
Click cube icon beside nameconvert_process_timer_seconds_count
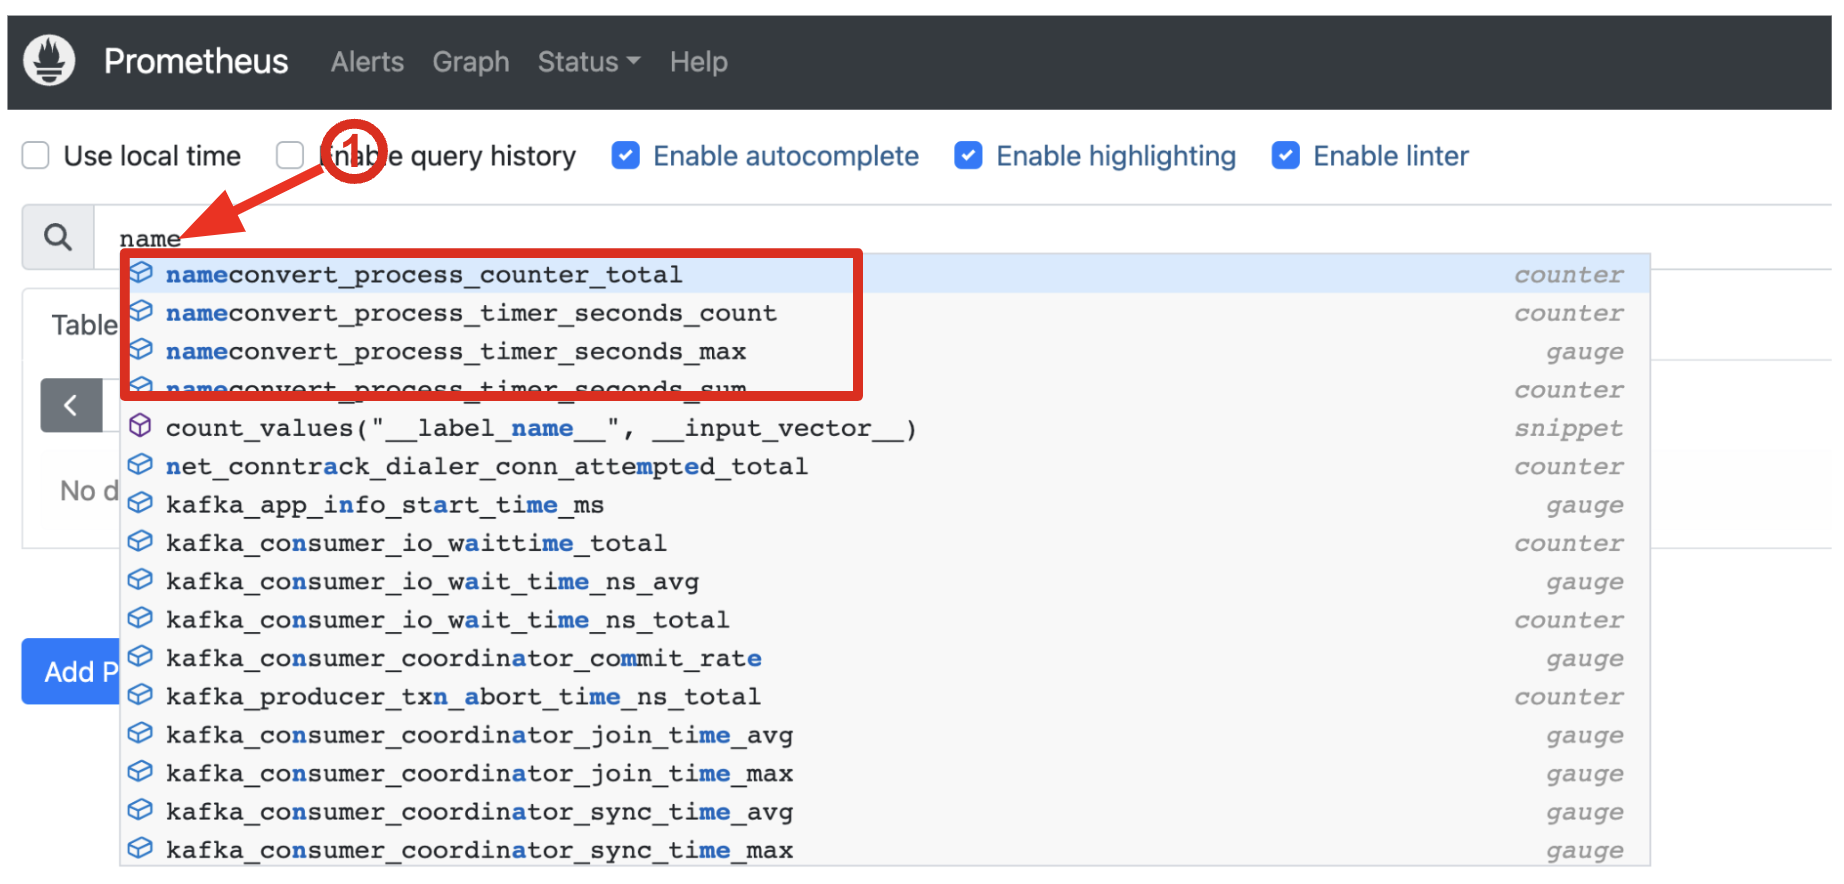(x=141, y=311)
